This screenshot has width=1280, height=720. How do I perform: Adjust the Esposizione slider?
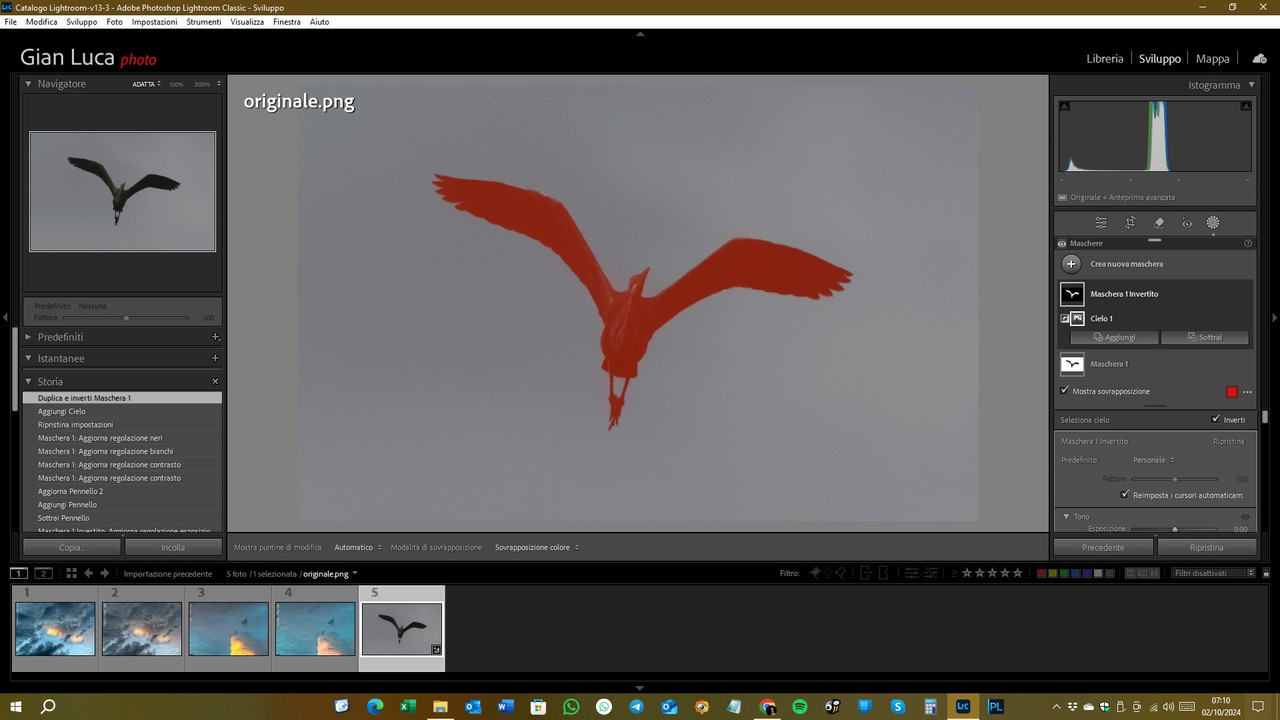click(x=1174, y=528)
